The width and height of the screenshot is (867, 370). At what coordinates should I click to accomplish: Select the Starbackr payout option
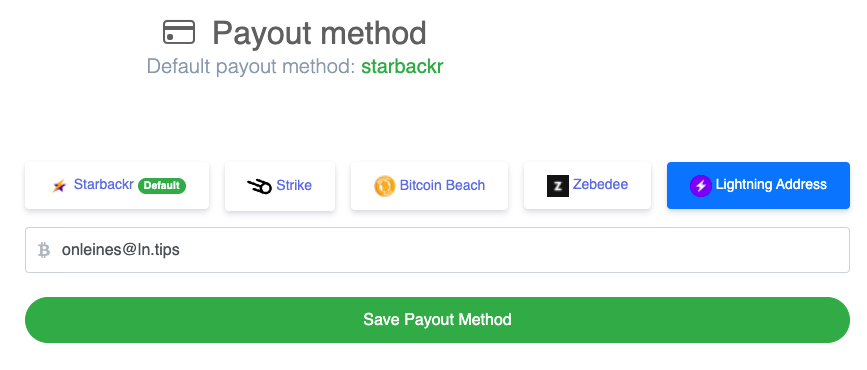pyautogui.click(x=117, y=185)
